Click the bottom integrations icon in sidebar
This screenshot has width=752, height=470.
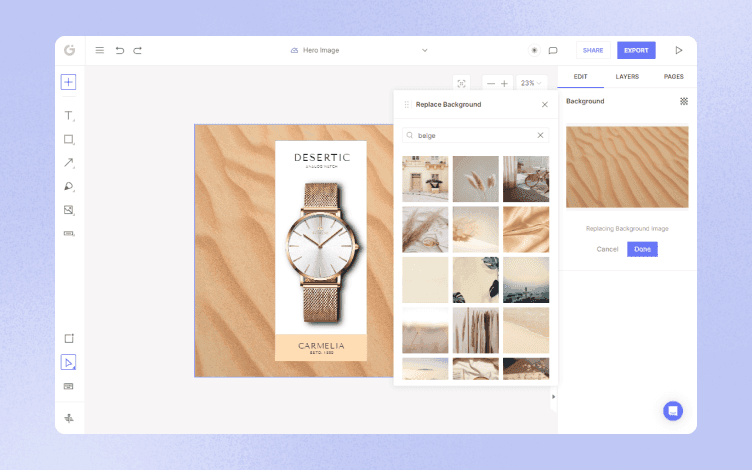[x=69, y=418]
